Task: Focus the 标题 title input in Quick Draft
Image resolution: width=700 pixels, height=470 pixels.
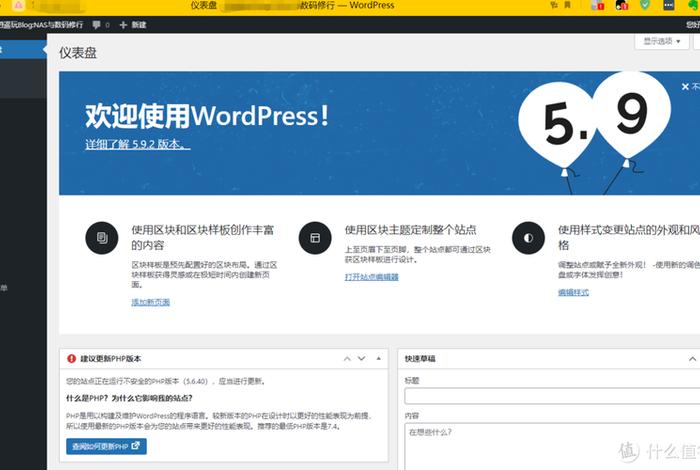Action: pos(552,396)
